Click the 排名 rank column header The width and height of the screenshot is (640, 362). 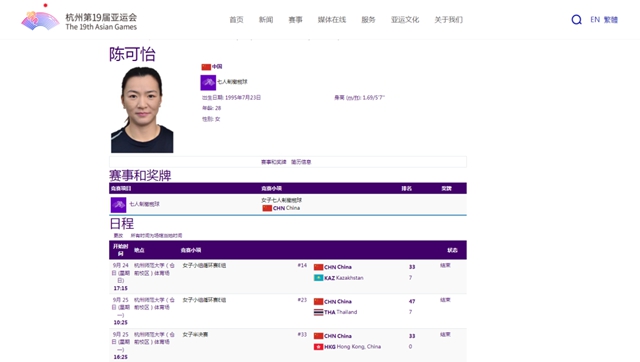pos(407,189)
